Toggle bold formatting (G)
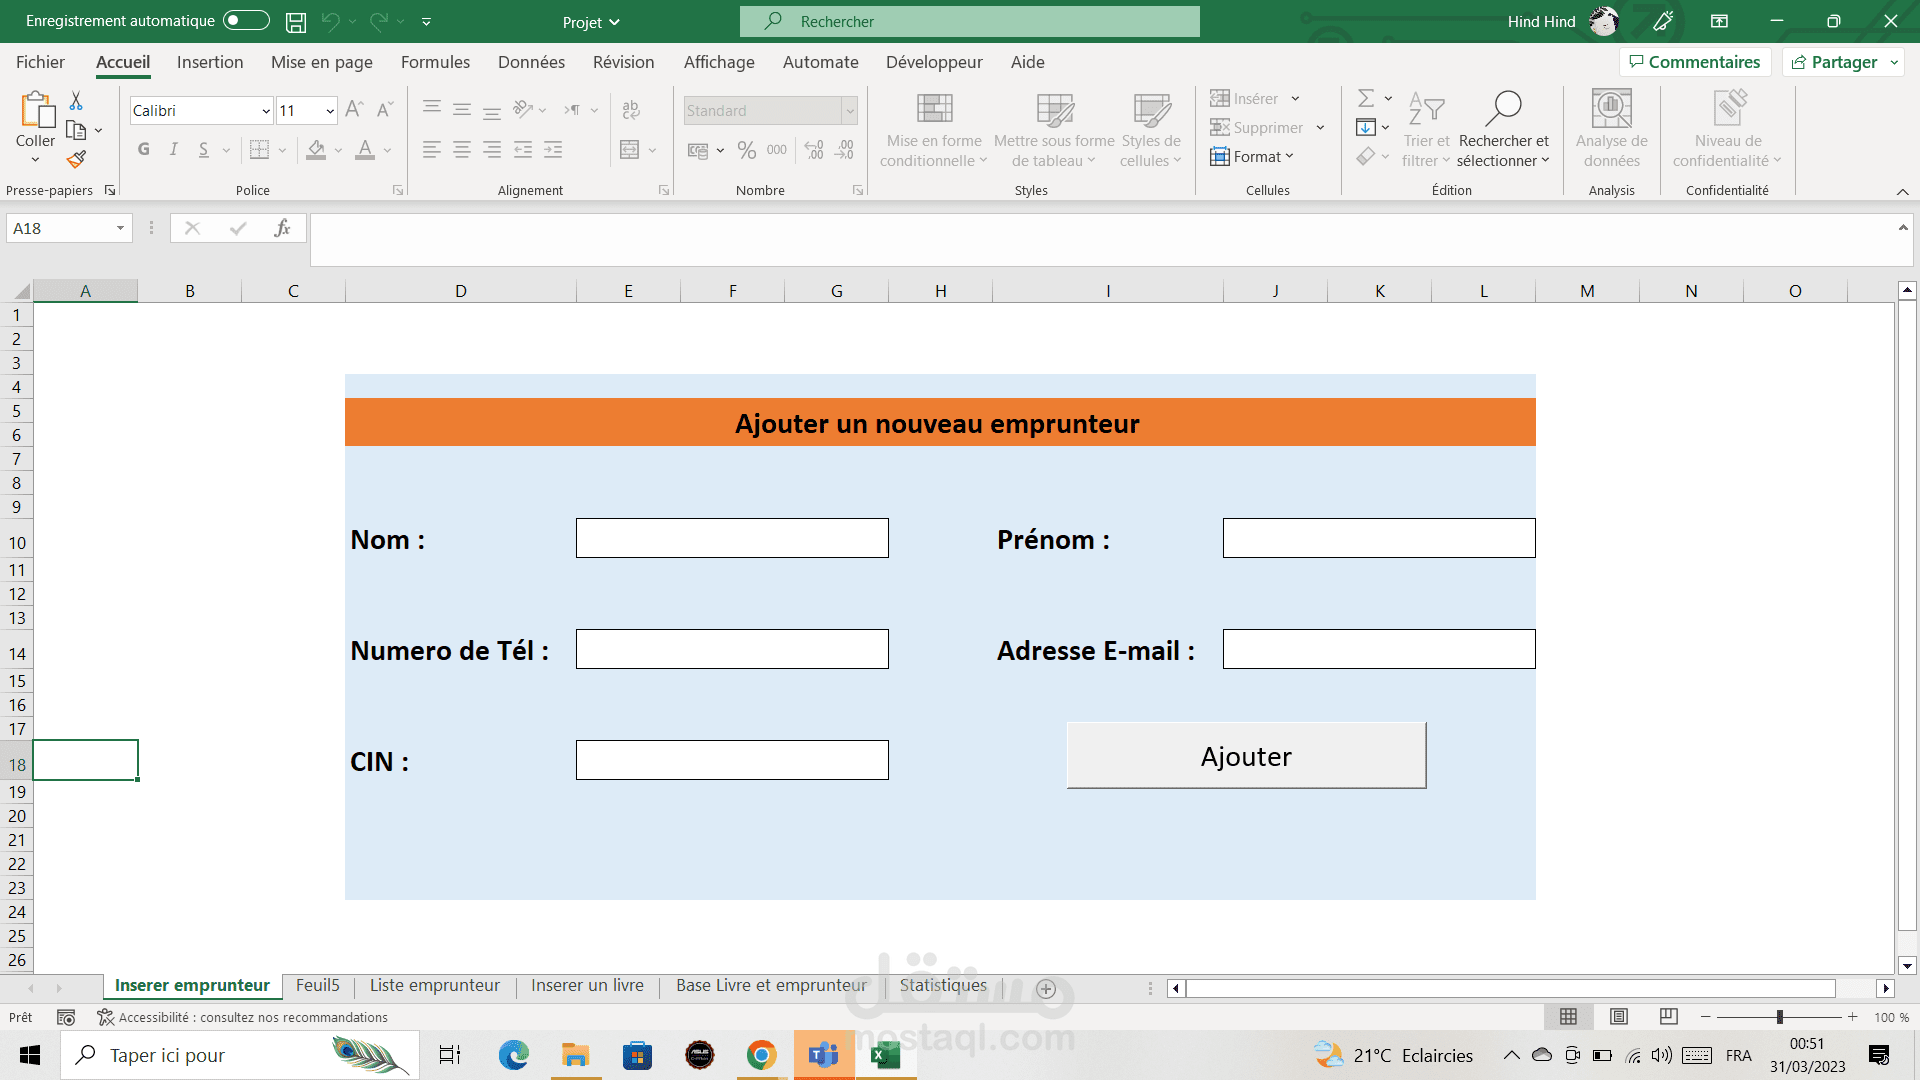 (143, 149)
